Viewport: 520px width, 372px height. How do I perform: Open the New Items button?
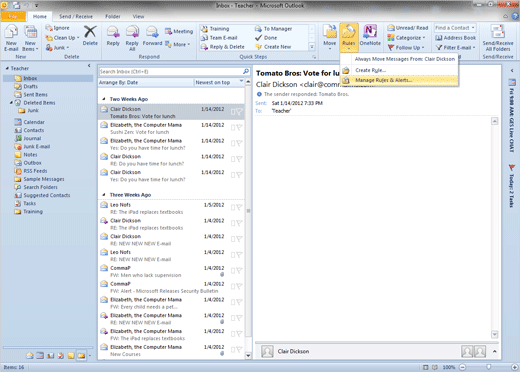point(30,38)
